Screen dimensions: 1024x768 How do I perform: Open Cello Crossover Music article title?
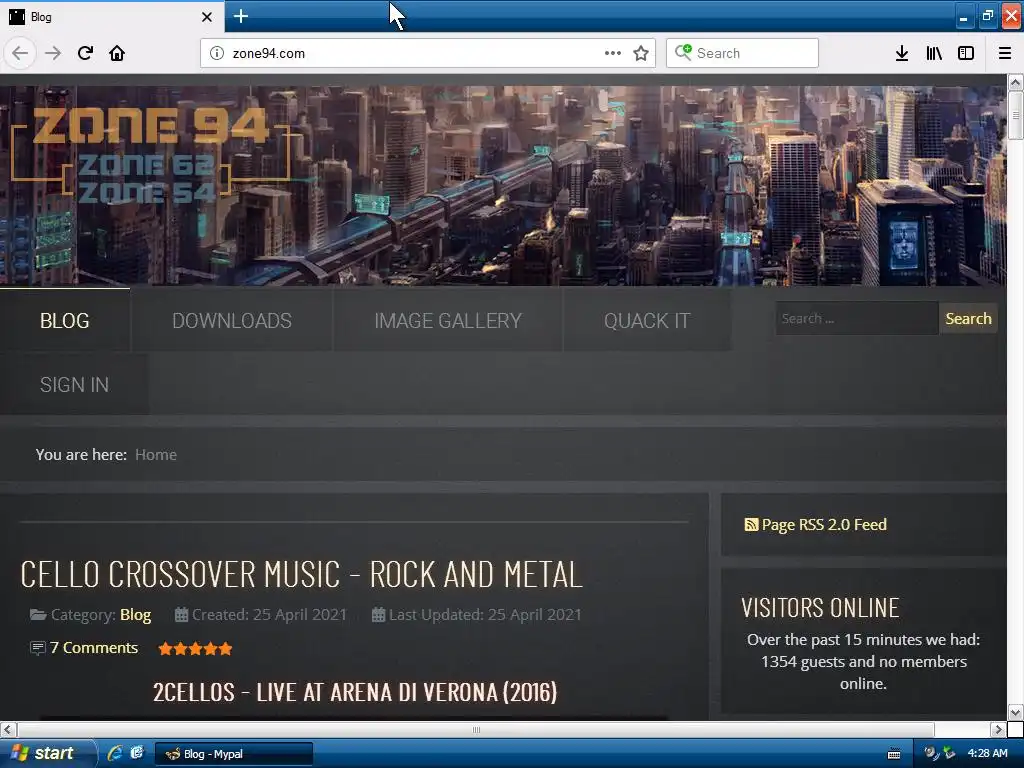tap(301, 574)
